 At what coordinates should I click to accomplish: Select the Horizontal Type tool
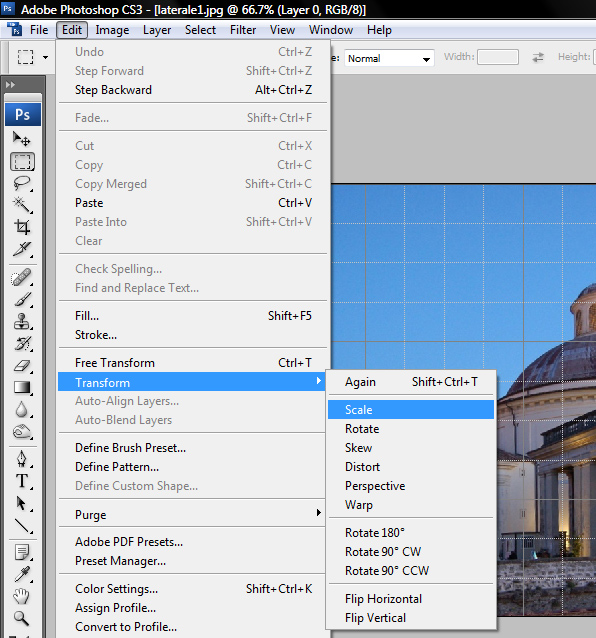[22, 481]
